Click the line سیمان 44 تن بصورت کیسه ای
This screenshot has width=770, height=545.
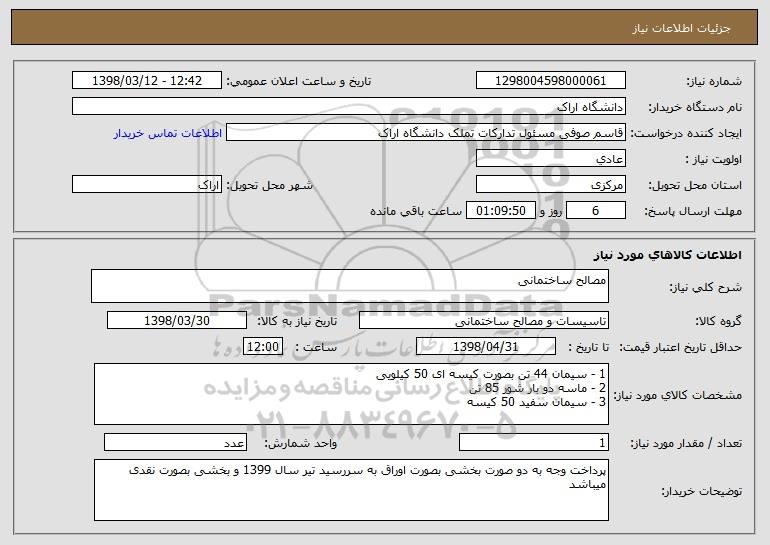(491, 374)
